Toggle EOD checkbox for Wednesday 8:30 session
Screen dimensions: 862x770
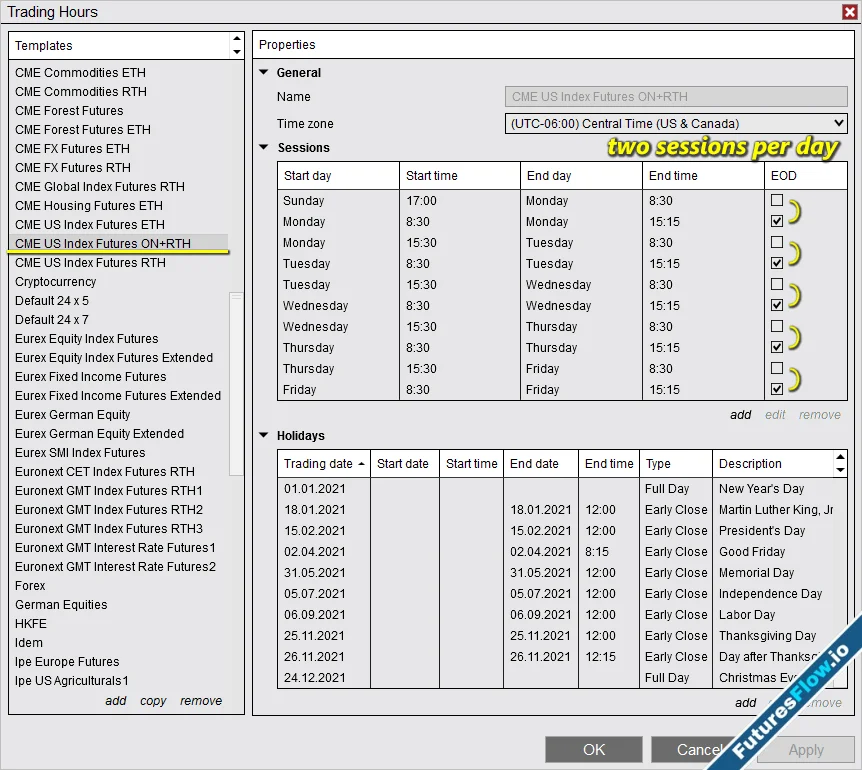pos(777,305)
